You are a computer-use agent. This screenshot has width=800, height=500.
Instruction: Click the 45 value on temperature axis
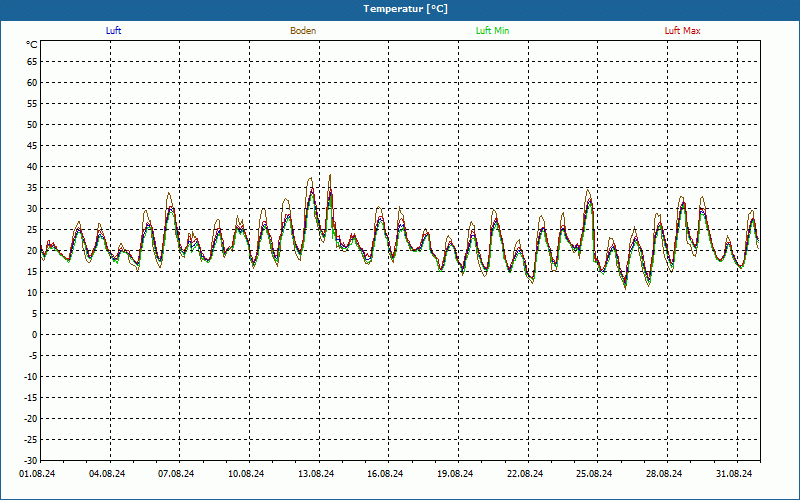pos(32,146)
